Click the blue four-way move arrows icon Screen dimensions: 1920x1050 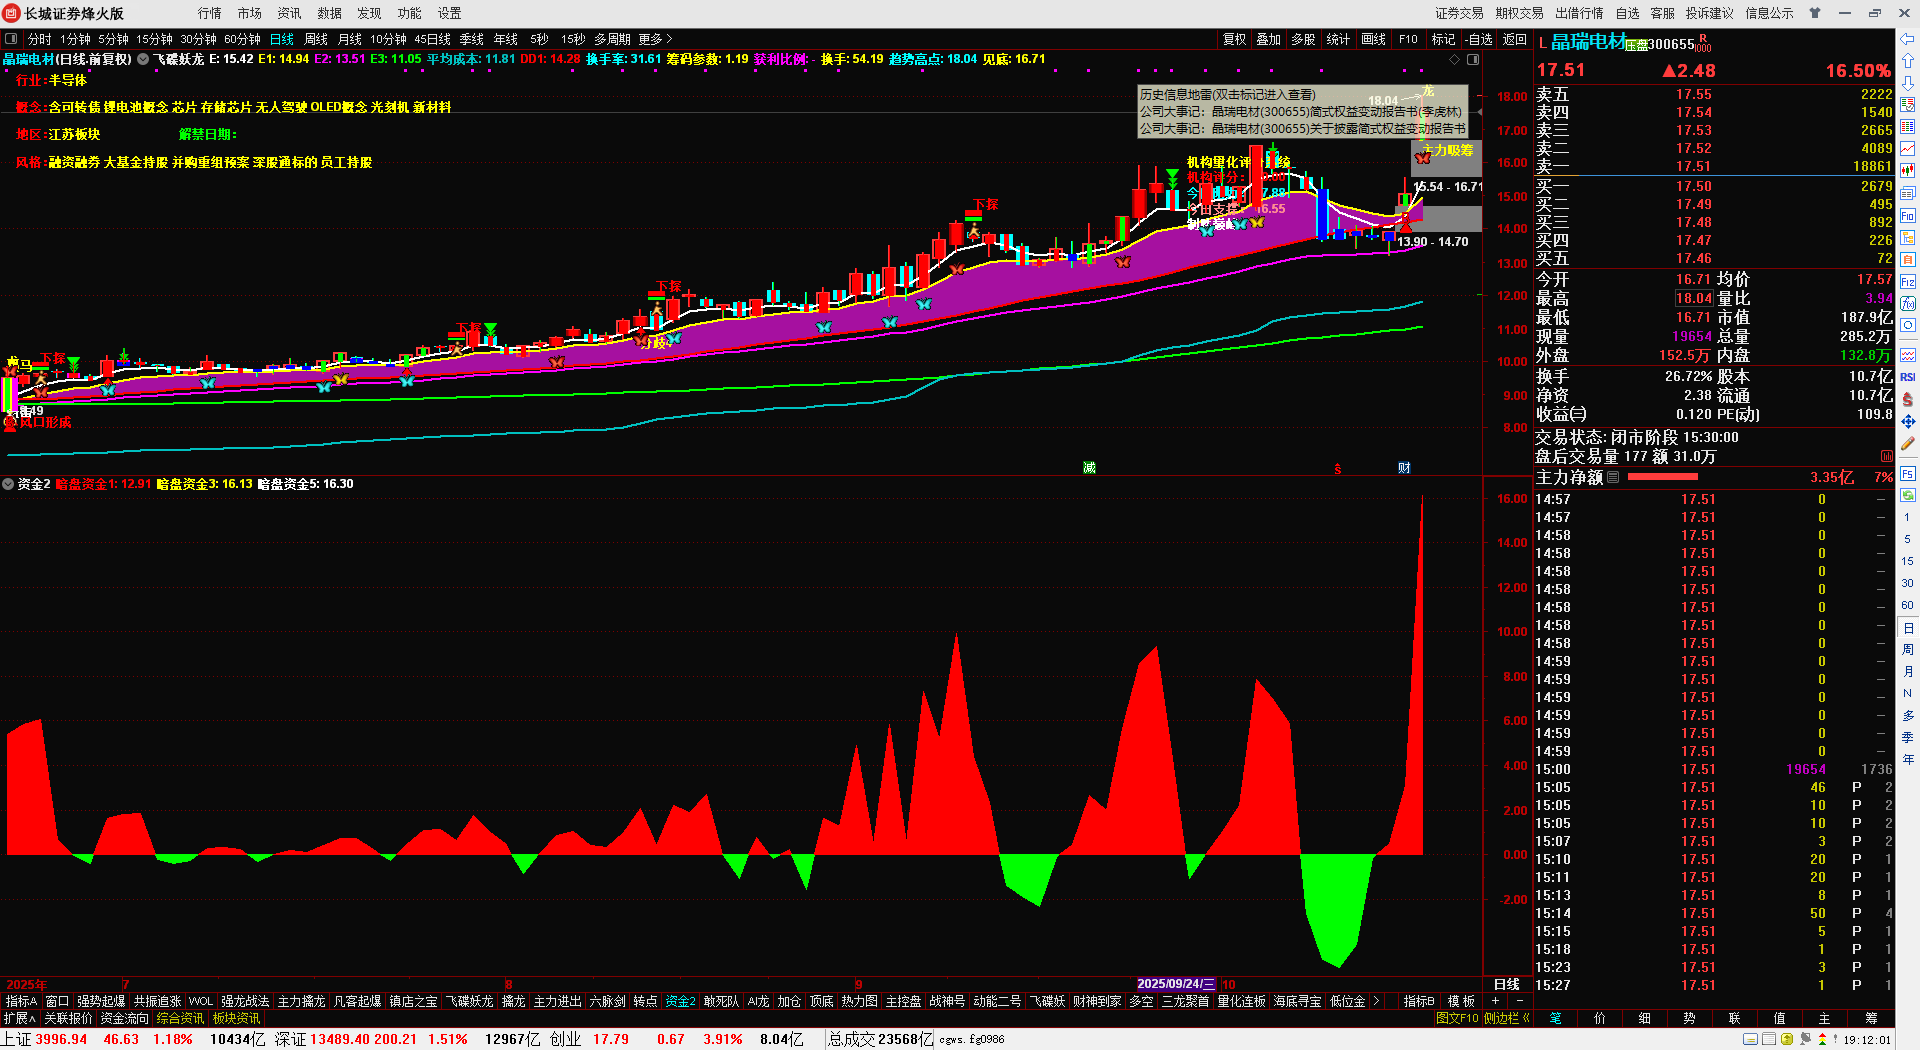point(1907,421)
